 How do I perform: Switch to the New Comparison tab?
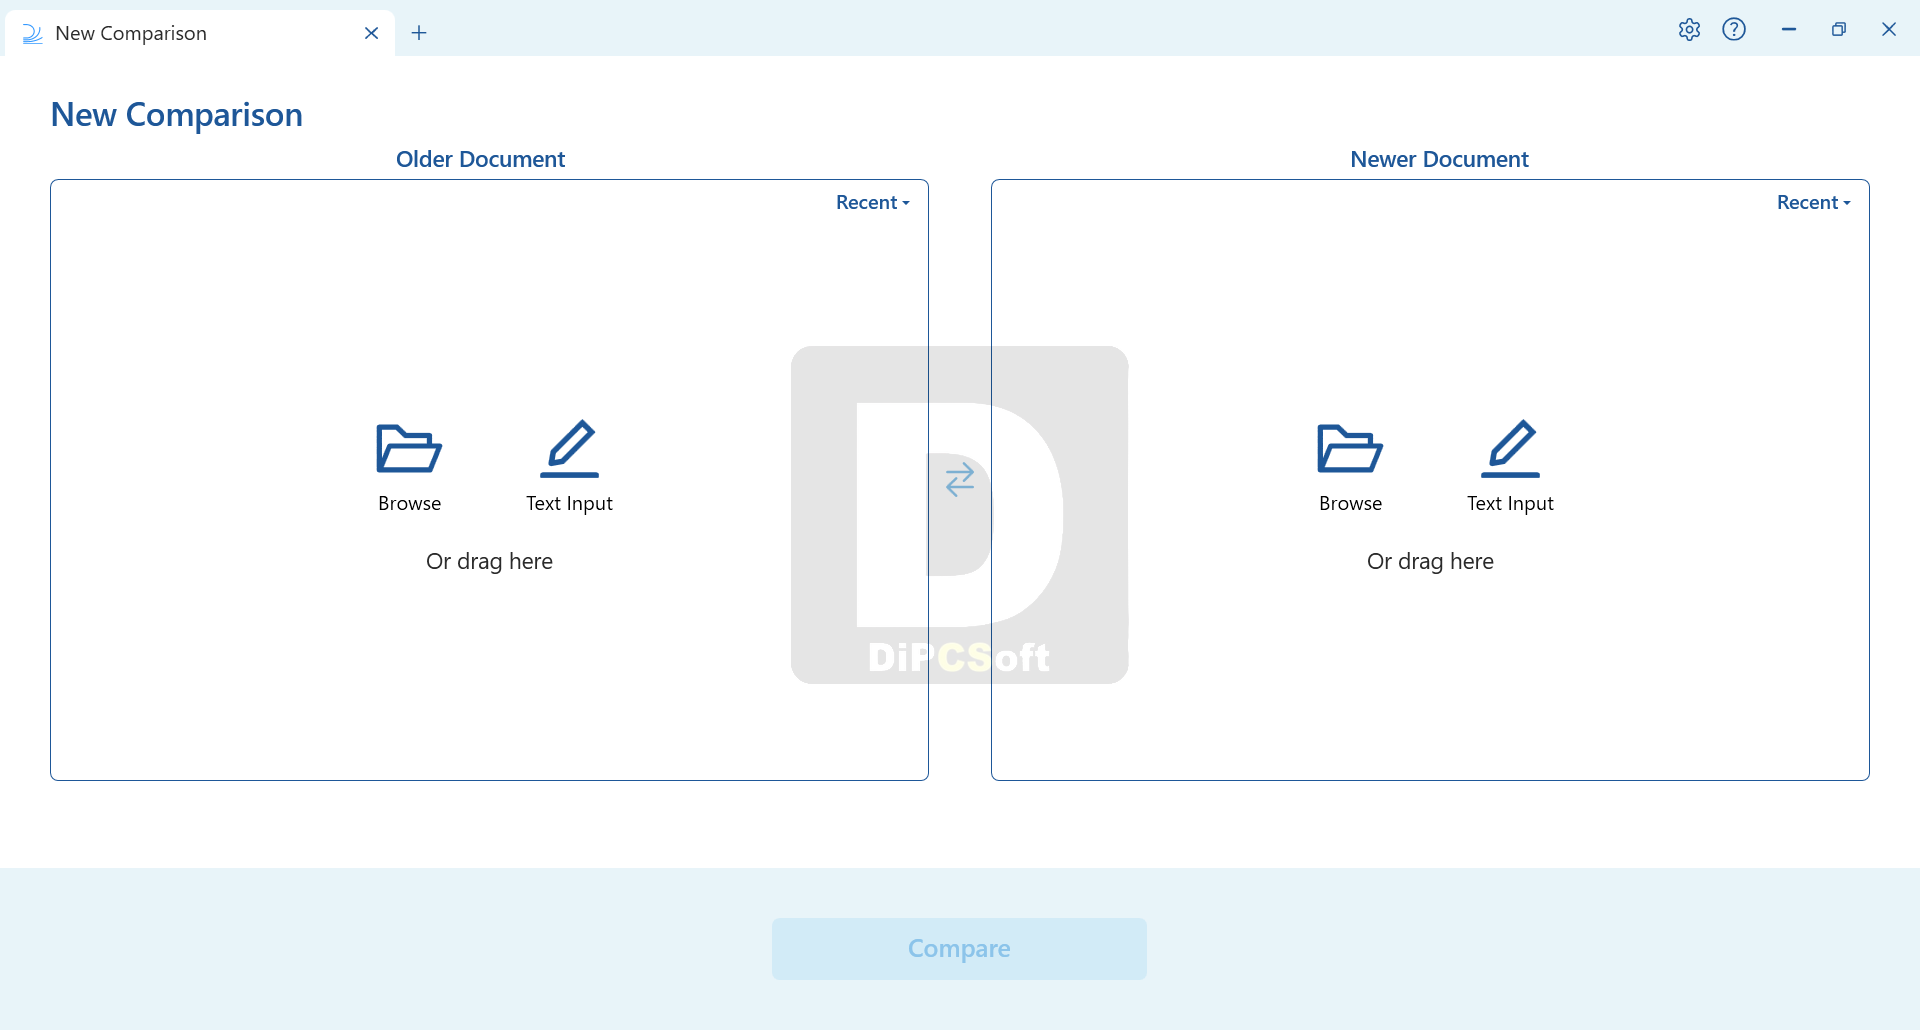click(200, 33)
